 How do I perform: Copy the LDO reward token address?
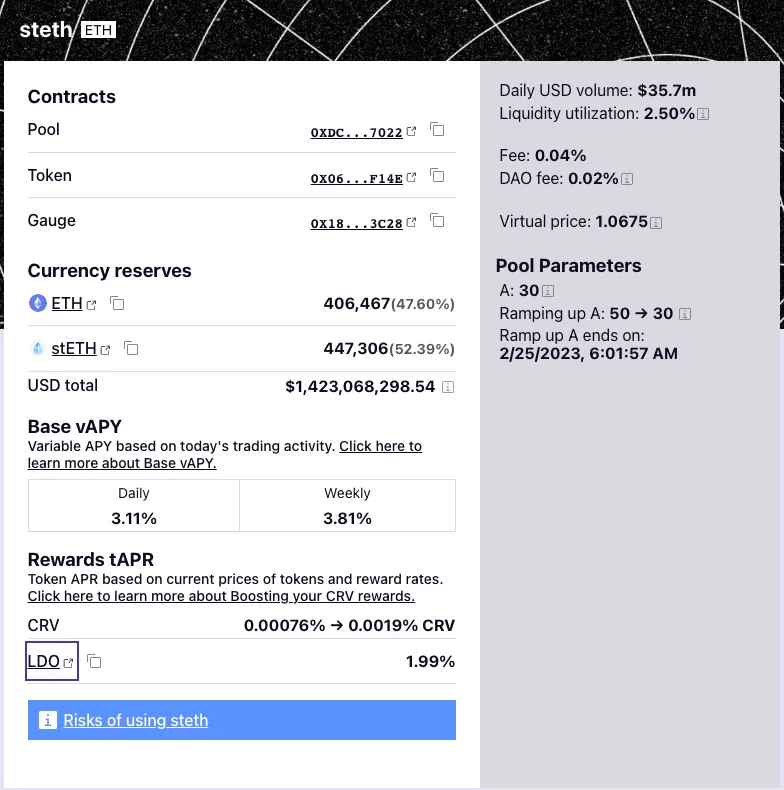coord(94,661)
